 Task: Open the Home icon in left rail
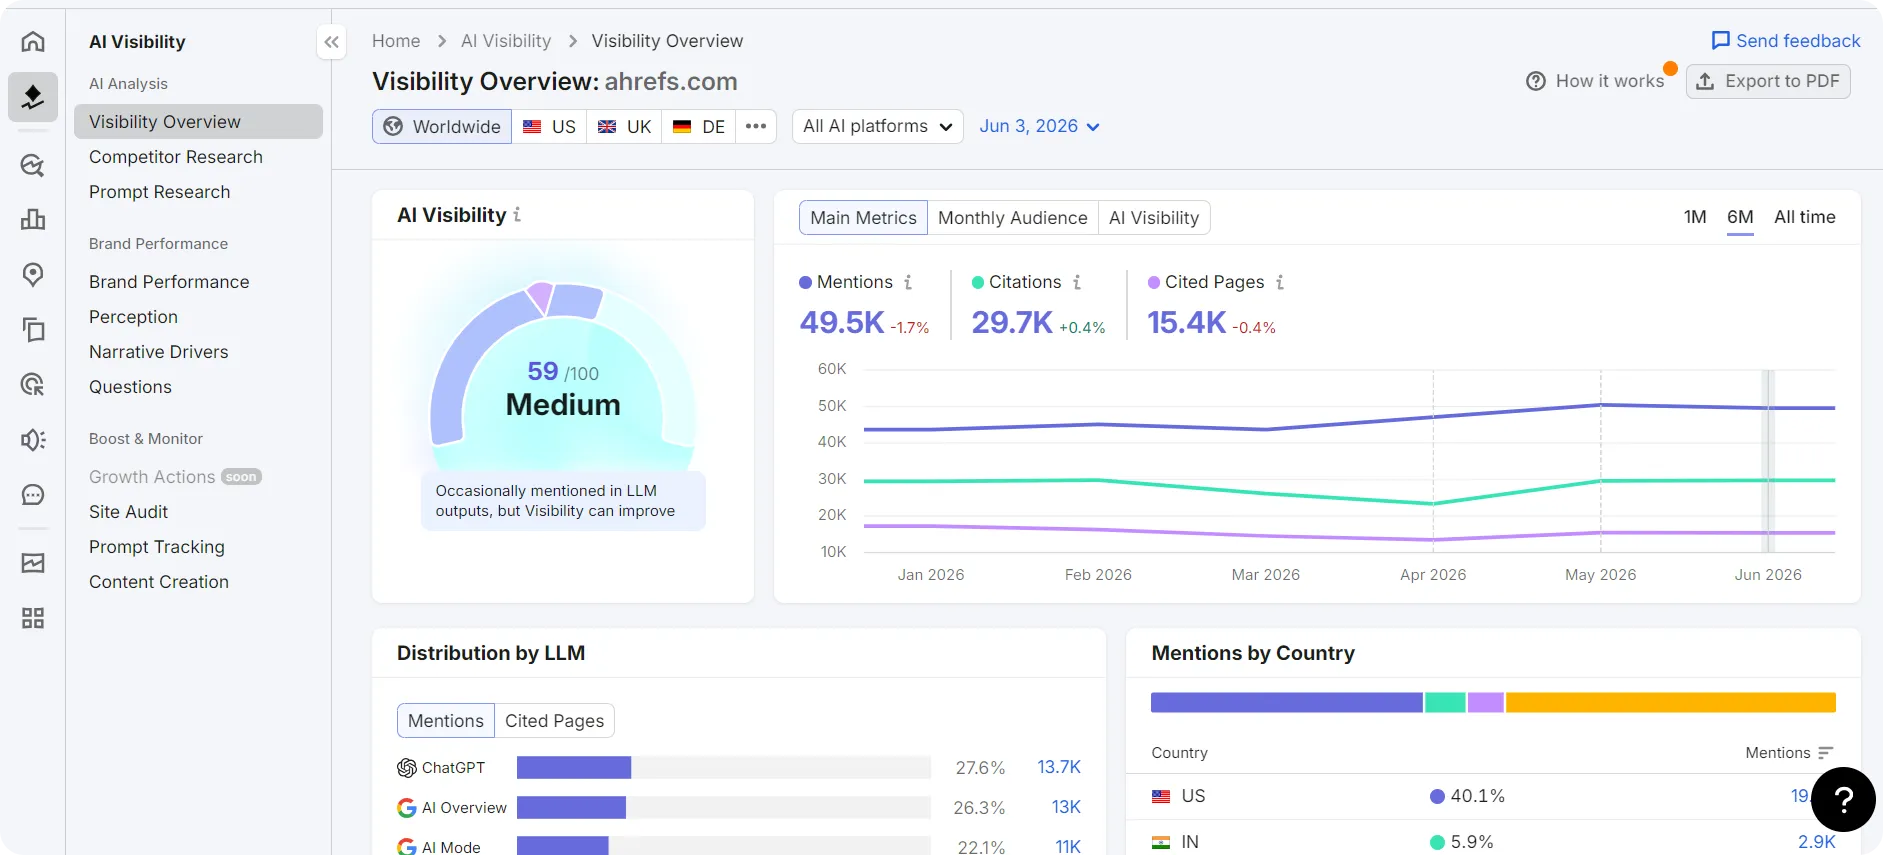[33, 41]
